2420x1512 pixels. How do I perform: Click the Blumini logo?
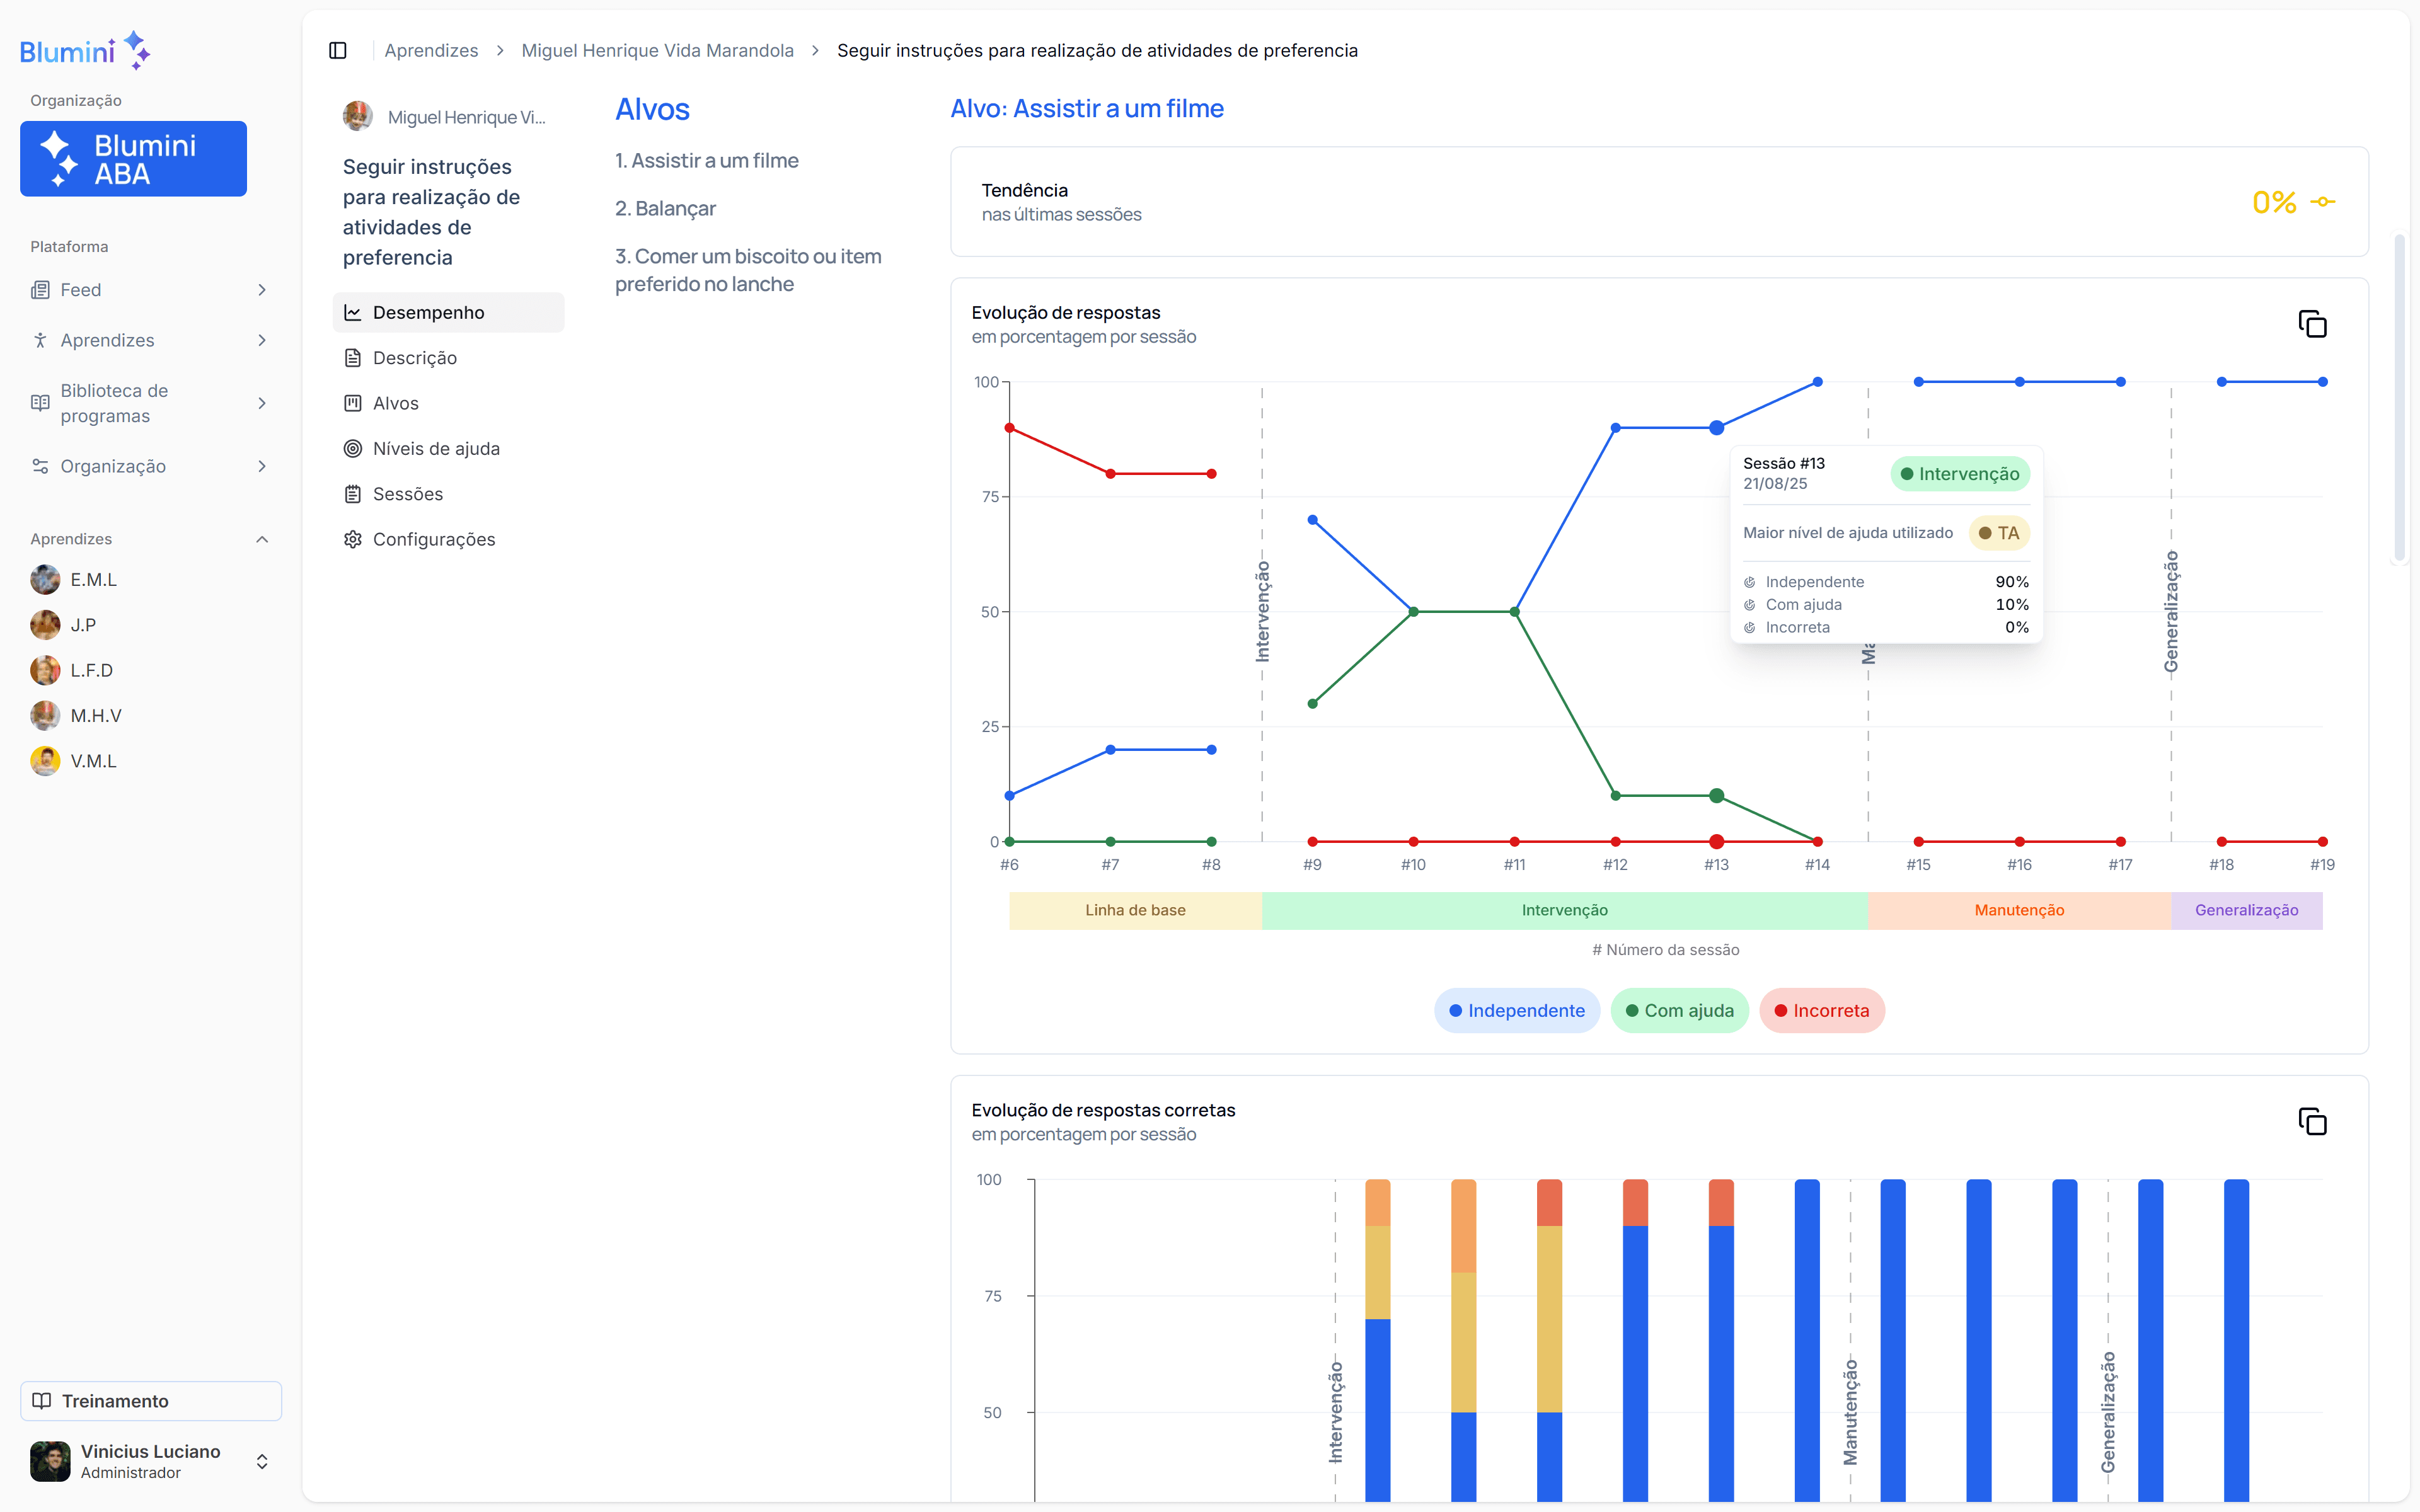84,50
